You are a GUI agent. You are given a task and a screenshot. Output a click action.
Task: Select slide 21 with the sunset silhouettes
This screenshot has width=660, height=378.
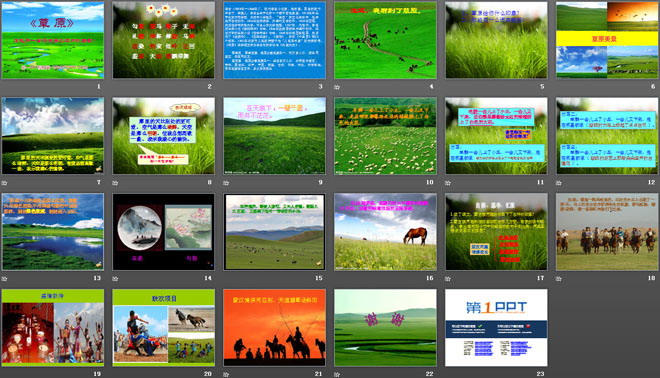[274, 327]
